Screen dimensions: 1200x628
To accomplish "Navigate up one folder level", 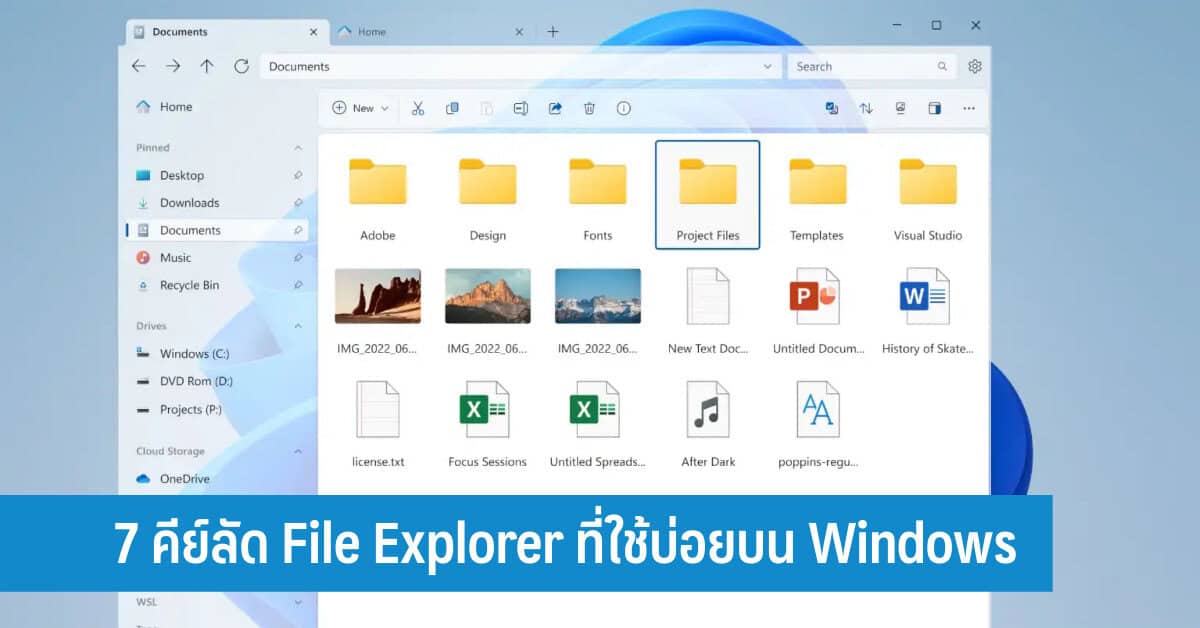I will (x=207, y=66).
